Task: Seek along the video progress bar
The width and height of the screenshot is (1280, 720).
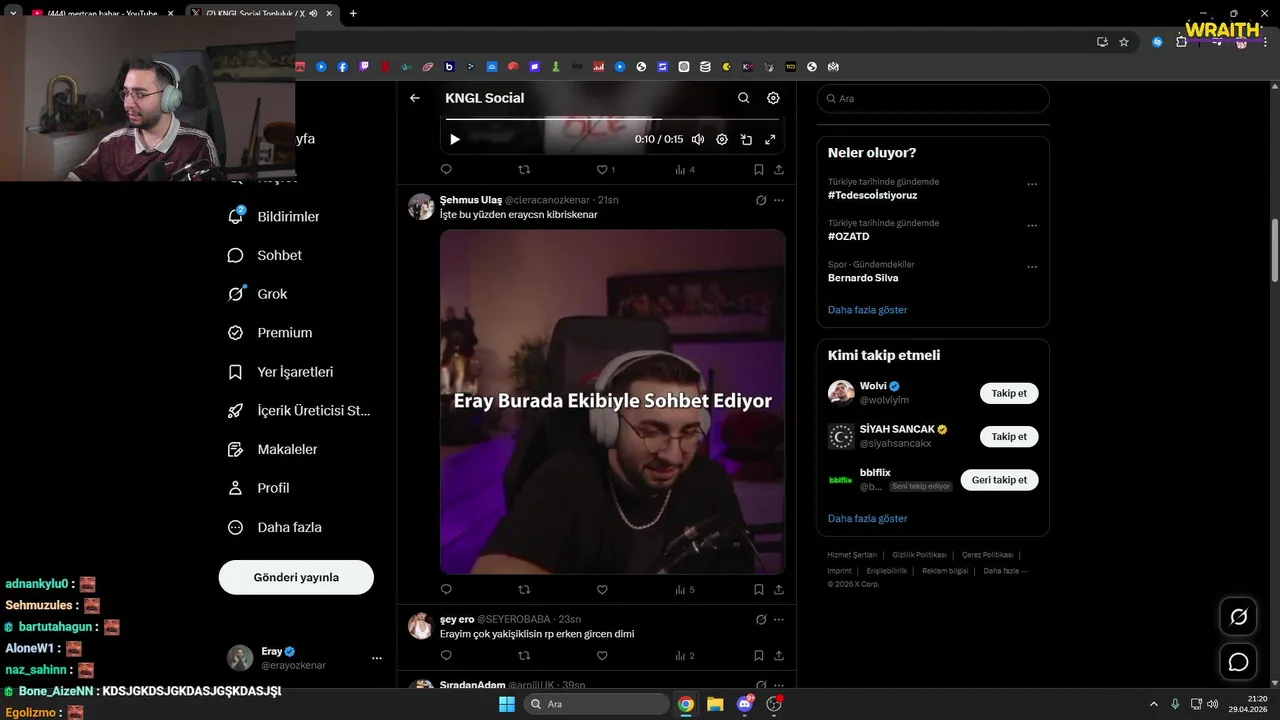Action: [x=612, y=119]
